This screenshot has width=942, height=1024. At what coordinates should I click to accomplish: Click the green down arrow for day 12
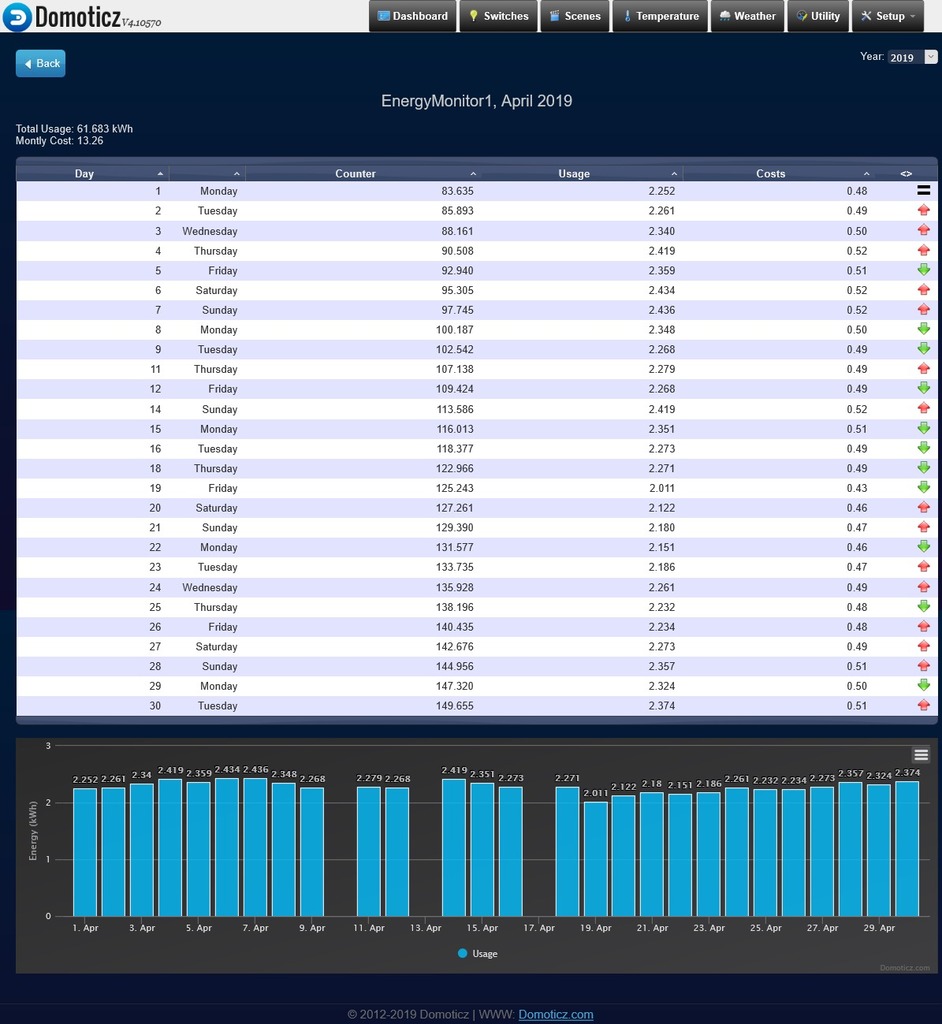923,389
